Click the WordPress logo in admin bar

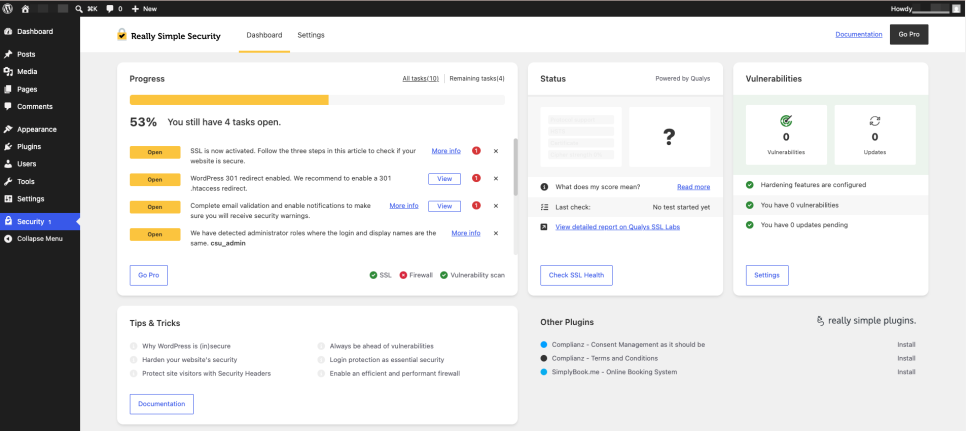pos(8,9)
